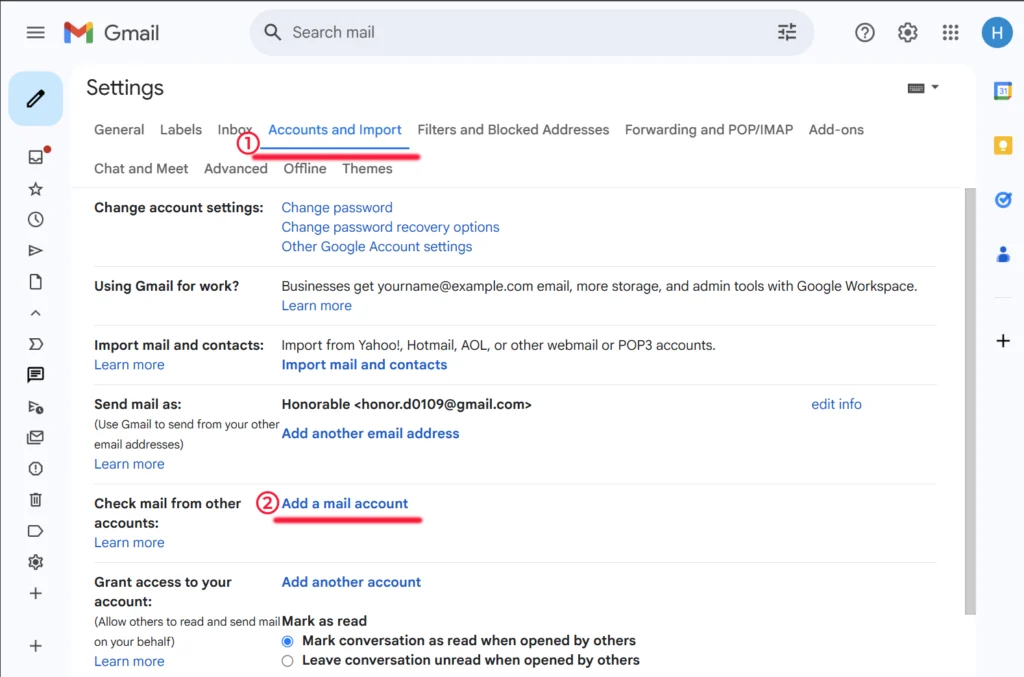Screen dimensions: 1024x677
Task: Click Learn more under Grant access to your account
Action: point(129,661)
